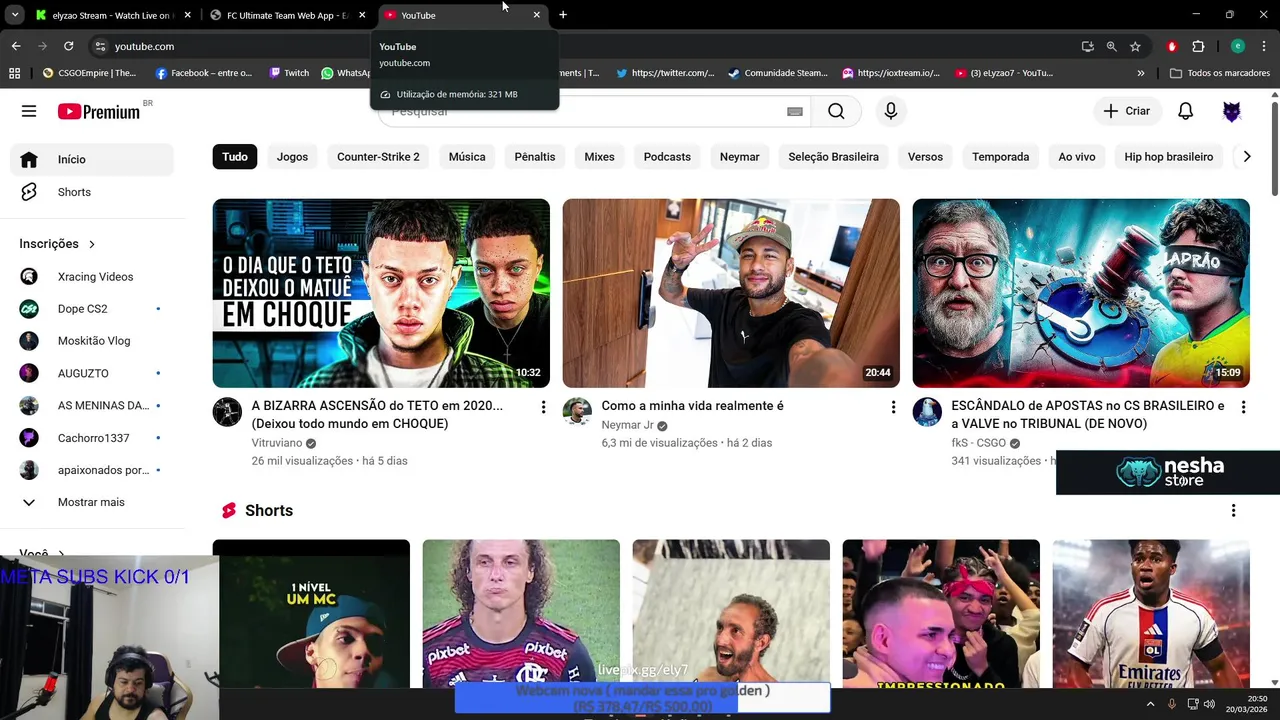Open Neymar selfie video thumbnail
This screenshot has width=1280, height=720.
(x=731, y=293)
